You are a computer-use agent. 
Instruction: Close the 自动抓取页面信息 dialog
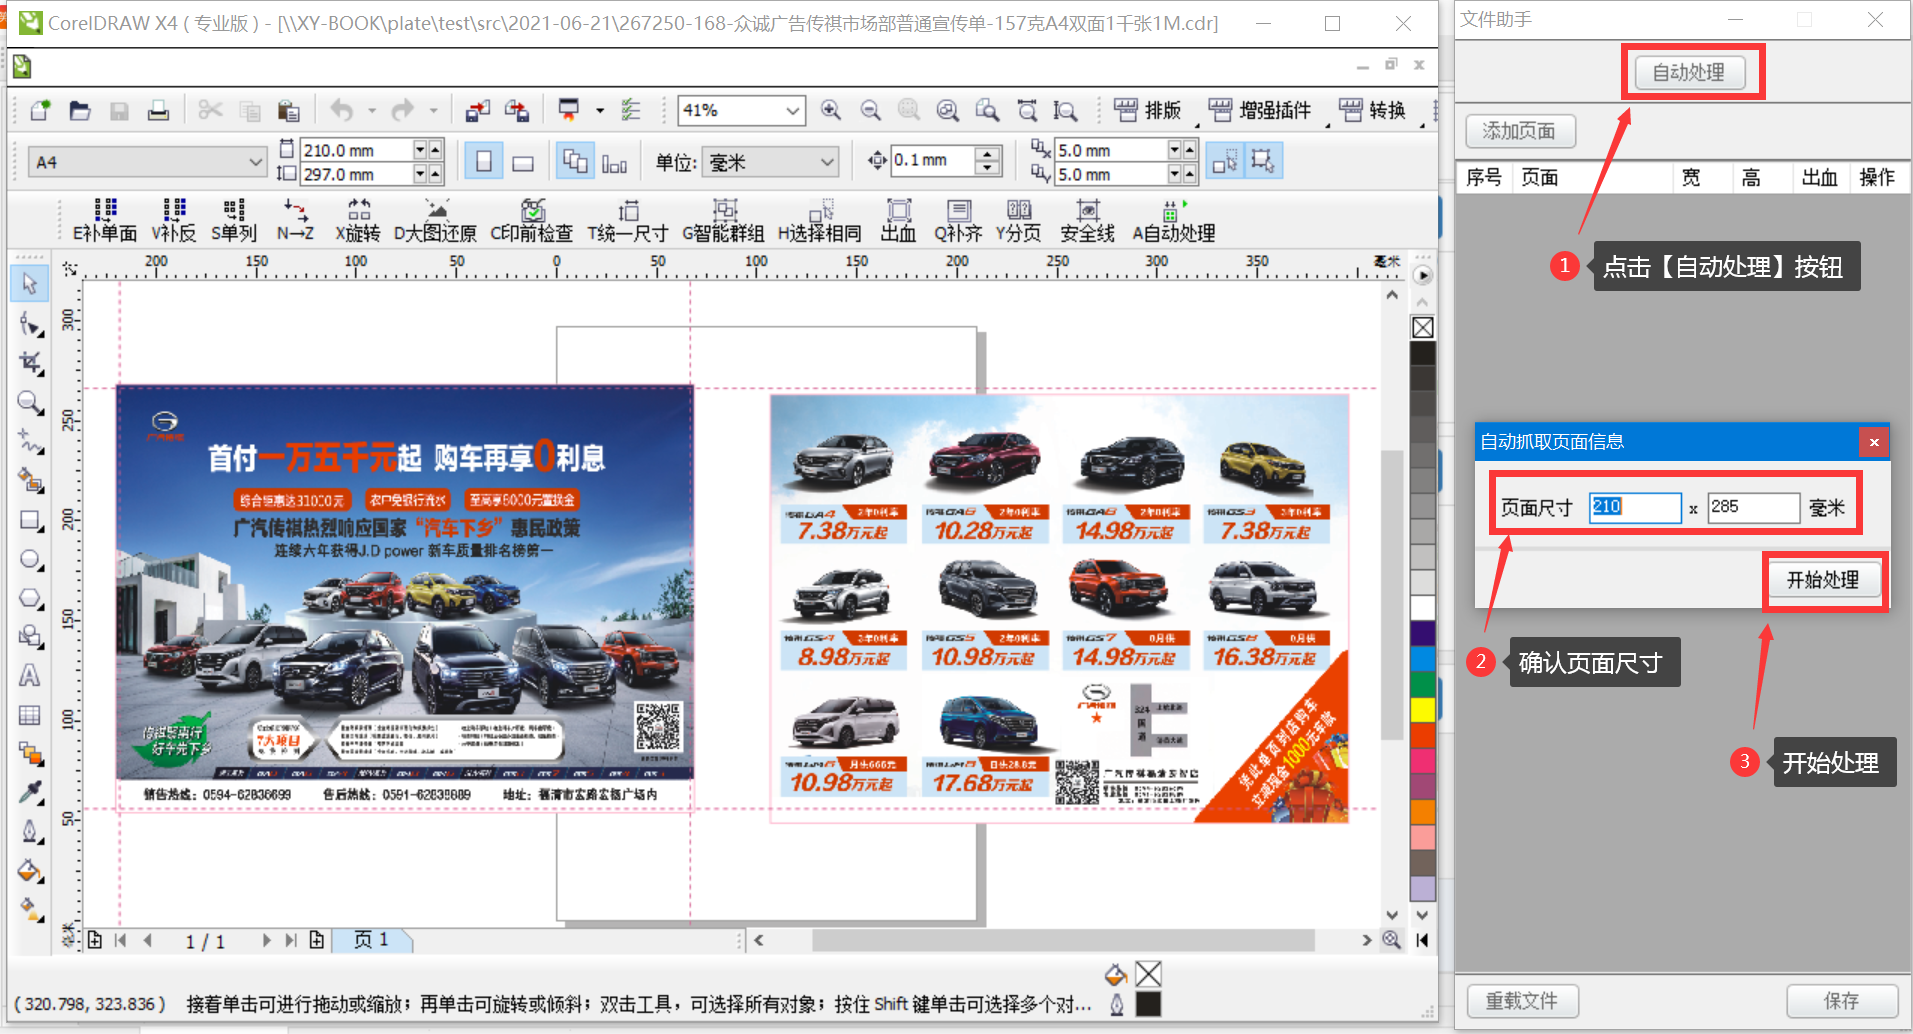1874,442
